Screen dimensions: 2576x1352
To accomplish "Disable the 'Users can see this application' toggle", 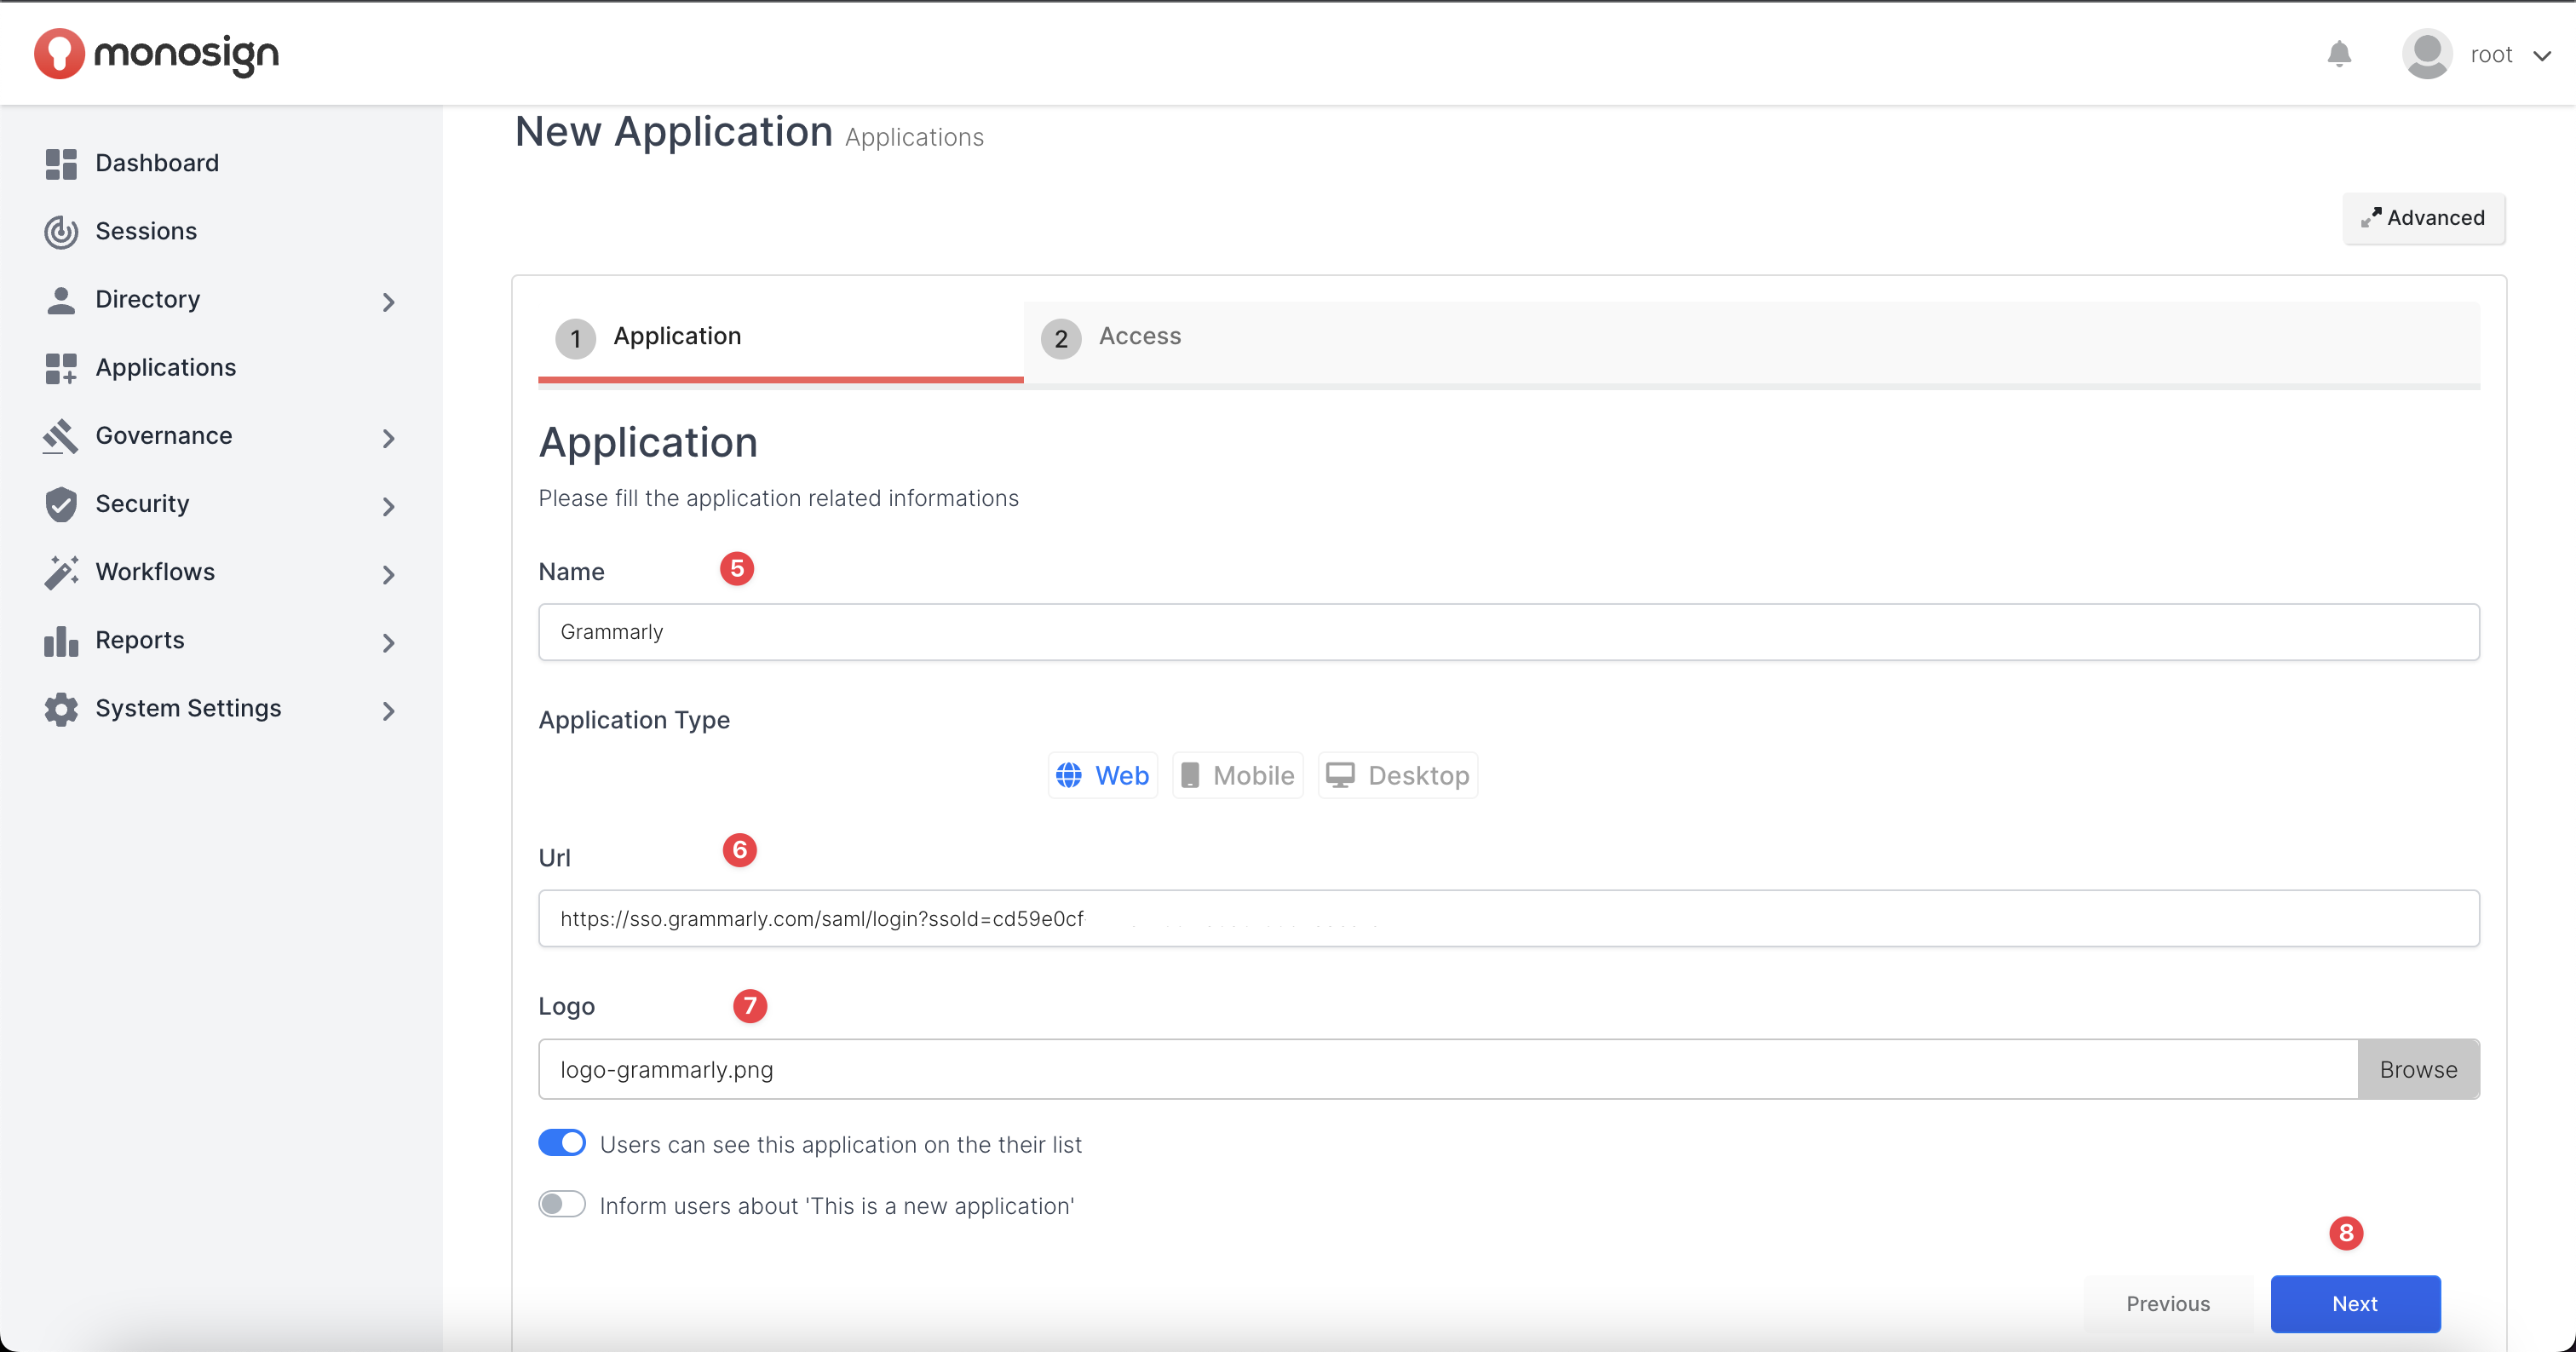I will (x=562, y=1143).
